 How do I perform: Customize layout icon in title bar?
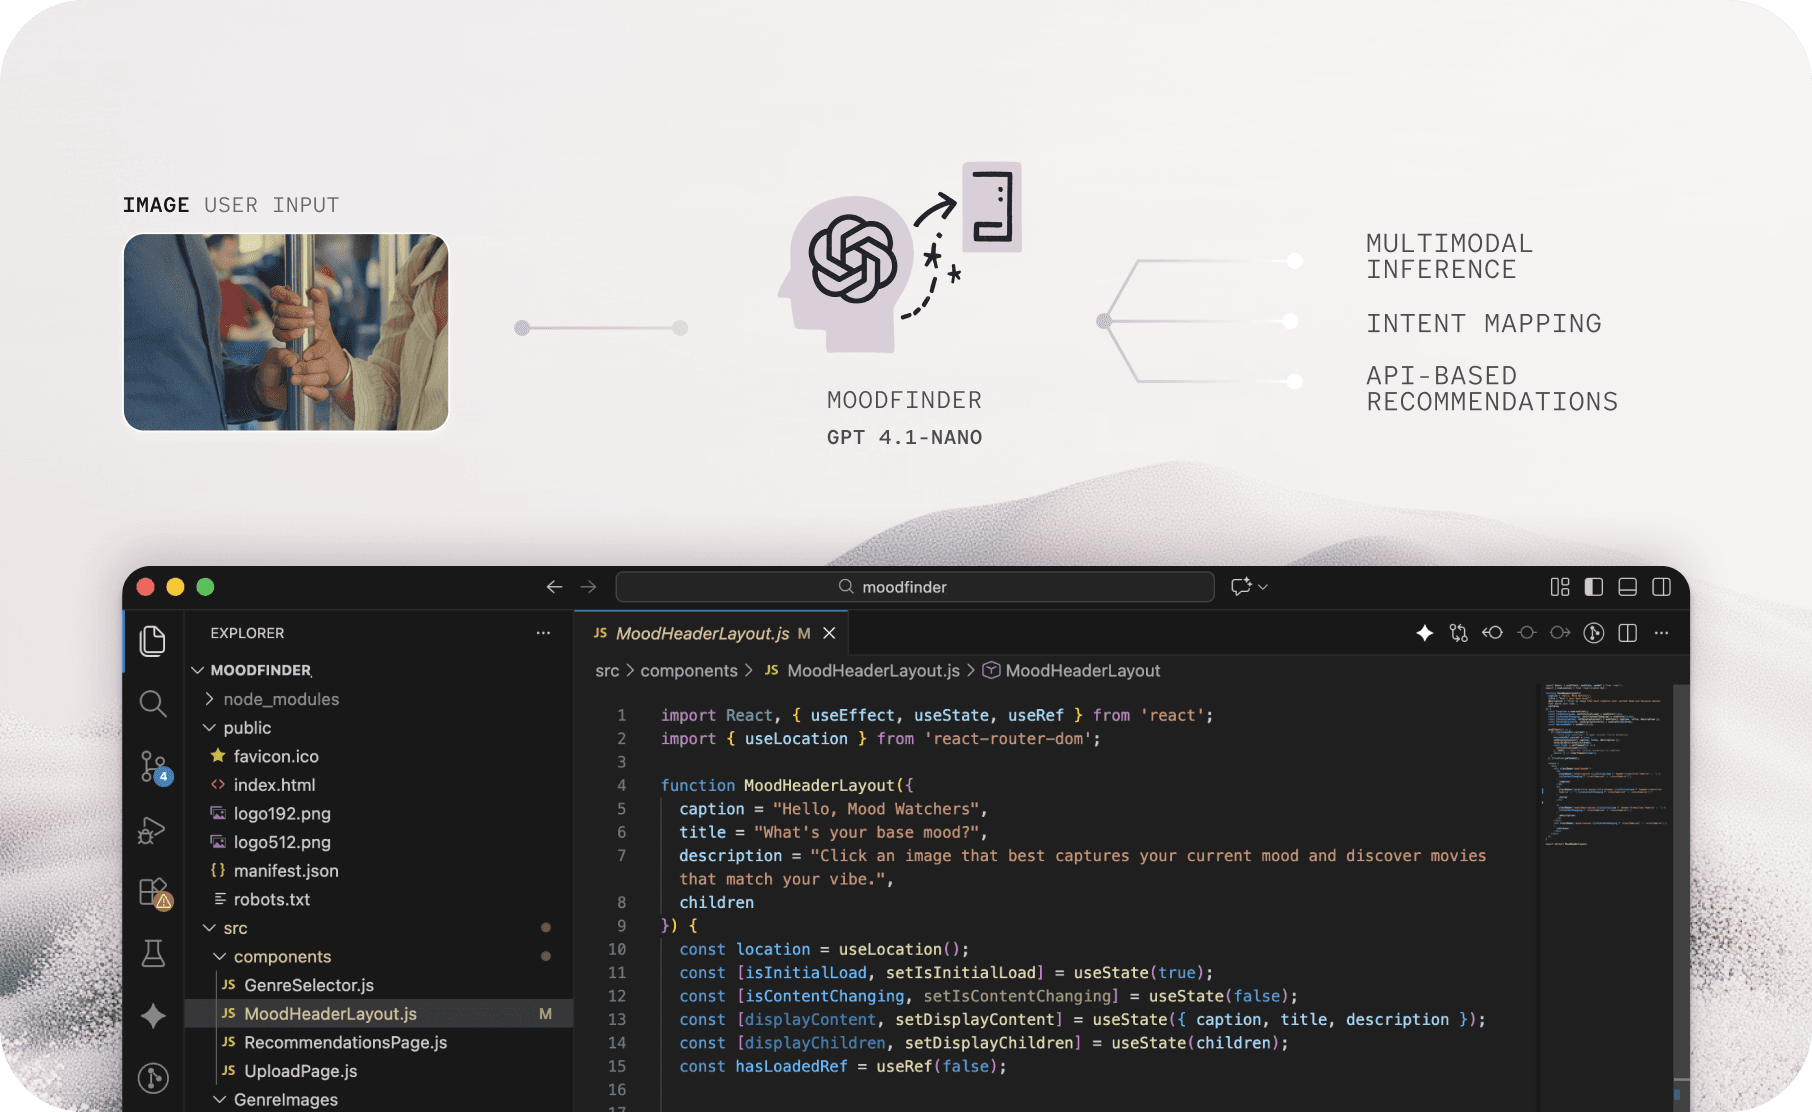click(x=1560, y=587)
